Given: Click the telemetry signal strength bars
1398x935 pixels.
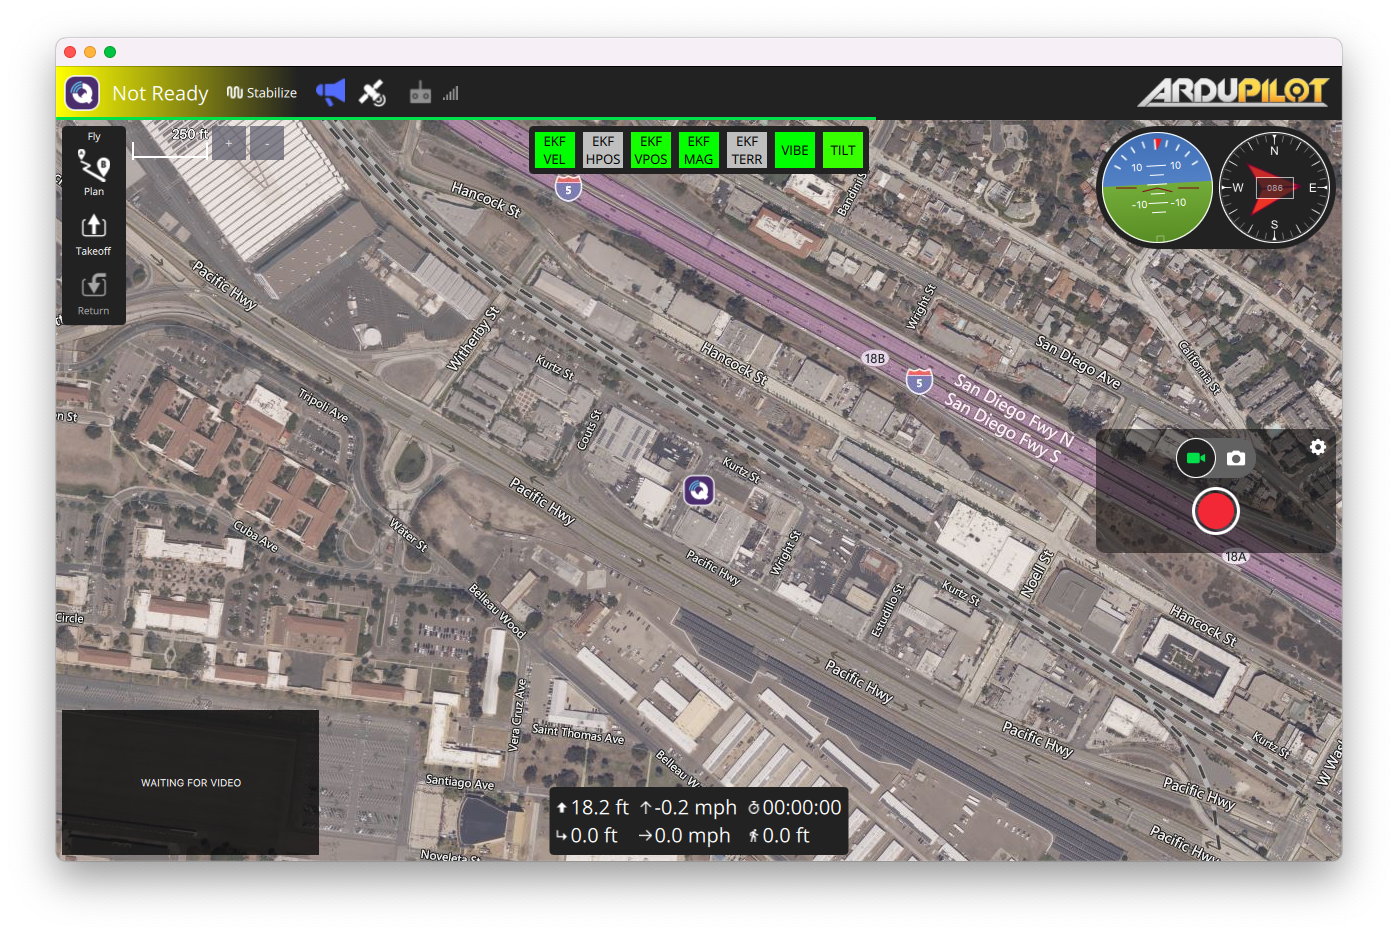Looking at the screenshot, I should (450, 92).
